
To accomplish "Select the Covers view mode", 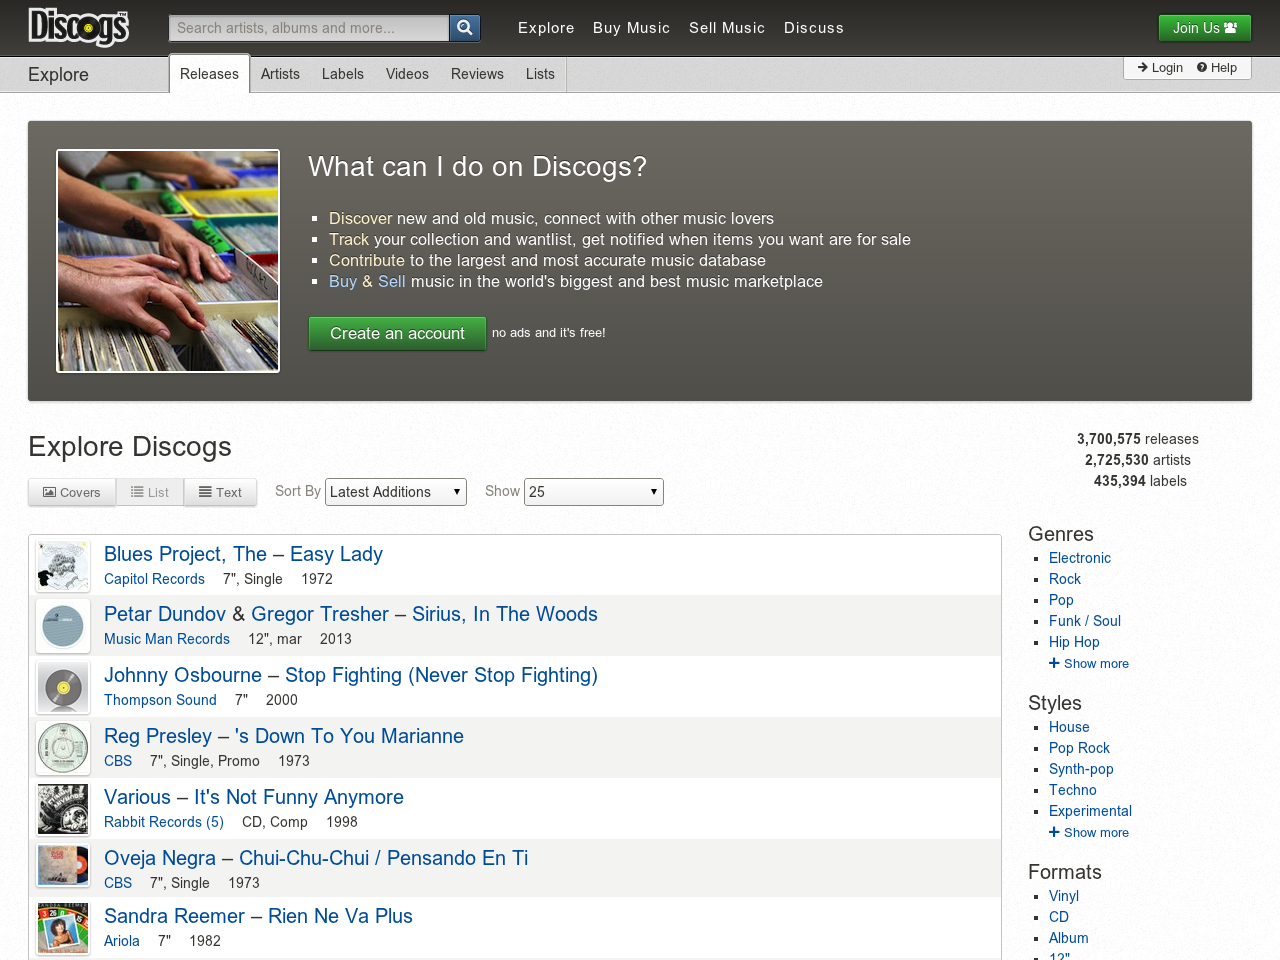I will click(71, 492).
